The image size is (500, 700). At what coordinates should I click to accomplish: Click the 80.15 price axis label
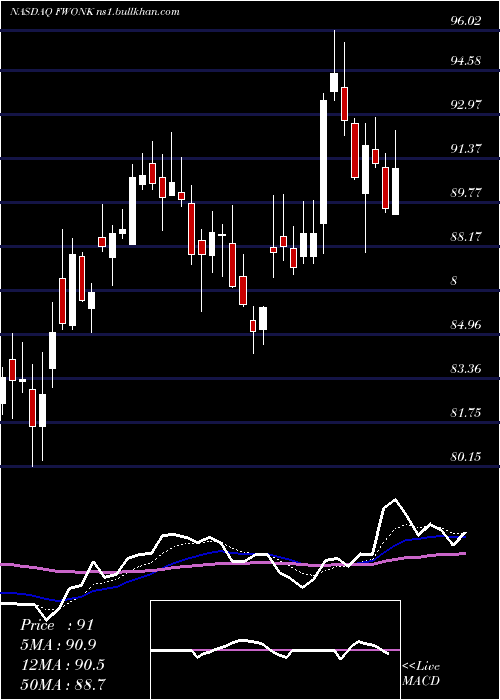[466, 457]
